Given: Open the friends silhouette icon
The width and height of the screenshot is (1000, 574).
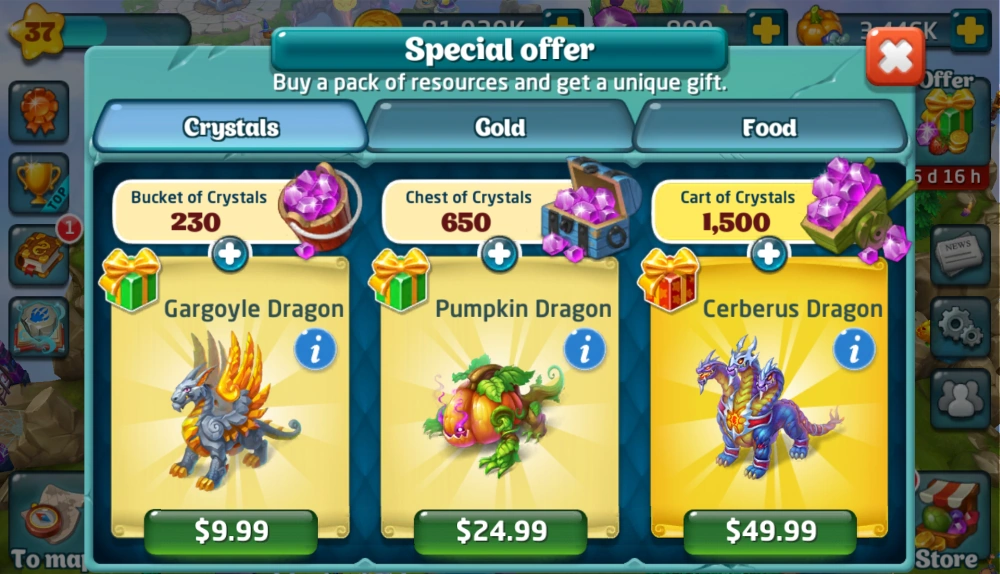Looking at the screenshot, I should tap(960, 399).
